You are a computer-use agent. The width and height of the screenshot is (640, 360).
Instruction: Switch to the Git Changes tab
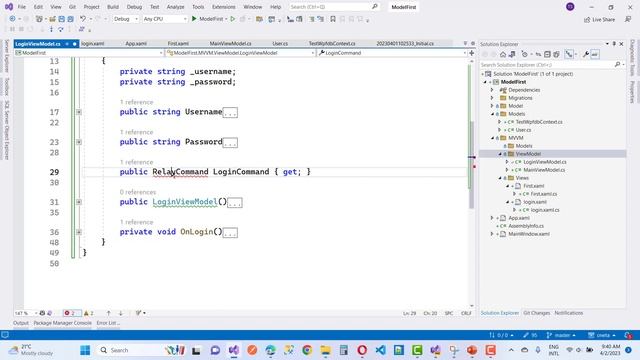536,313
